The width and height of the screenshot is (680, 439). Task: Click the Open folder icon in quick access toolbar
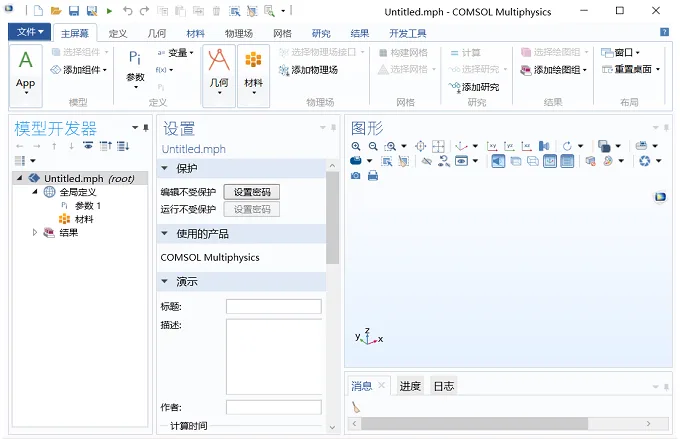pyautogui.click(x=56, y=11)
